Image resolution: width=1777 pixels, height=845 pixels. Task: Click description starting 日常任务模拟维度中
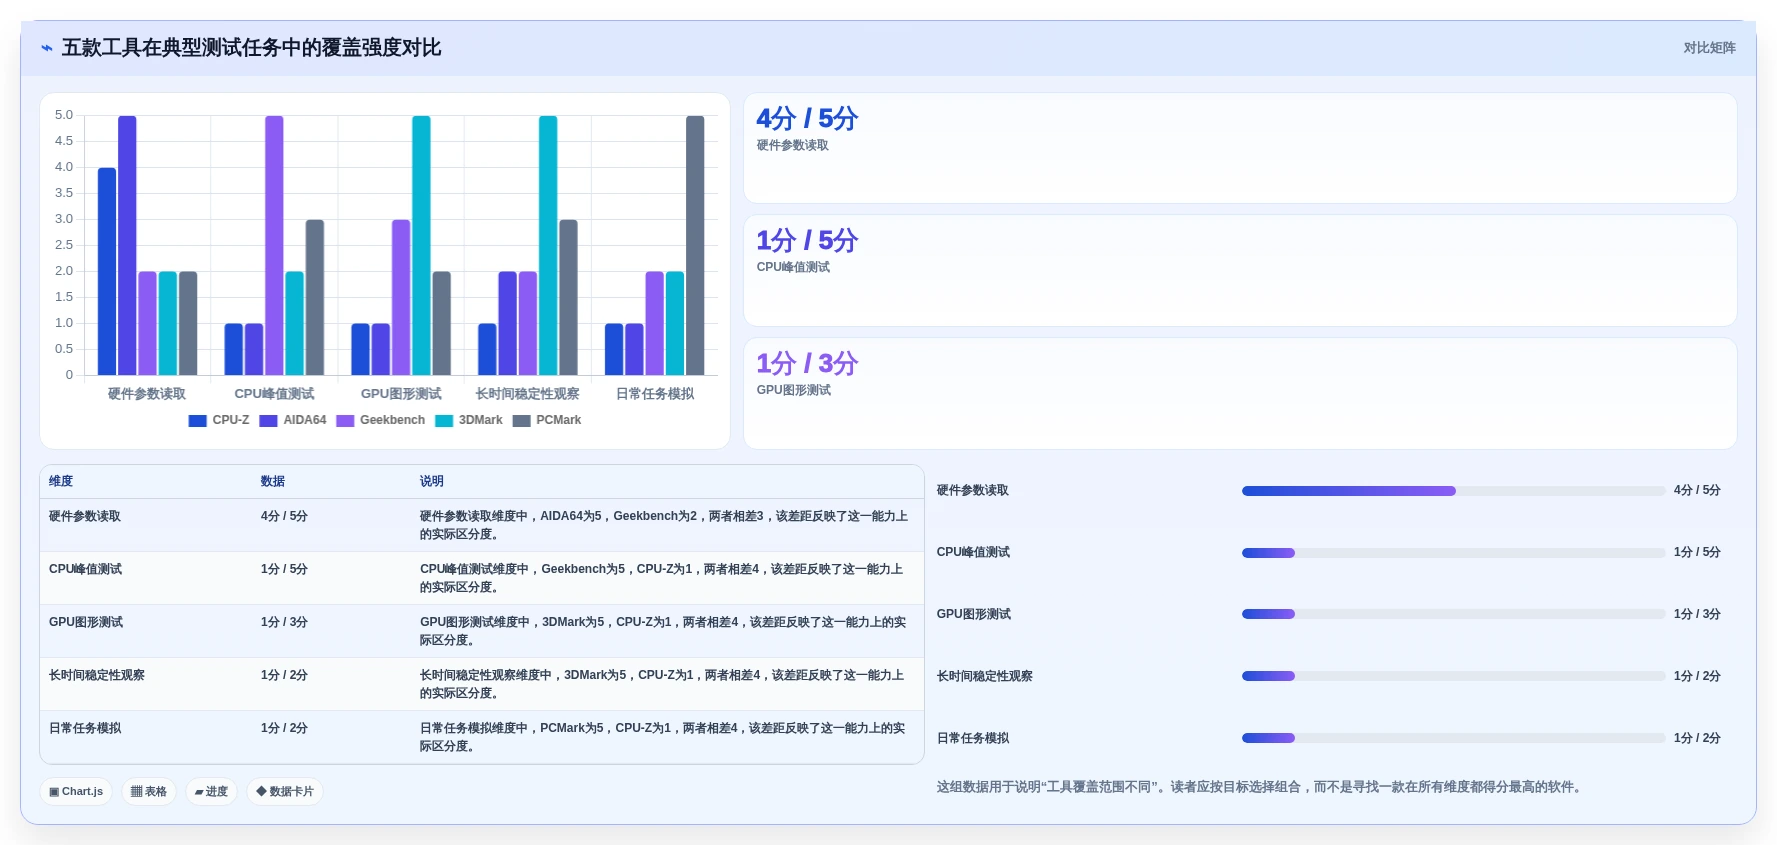pos(663,737)
